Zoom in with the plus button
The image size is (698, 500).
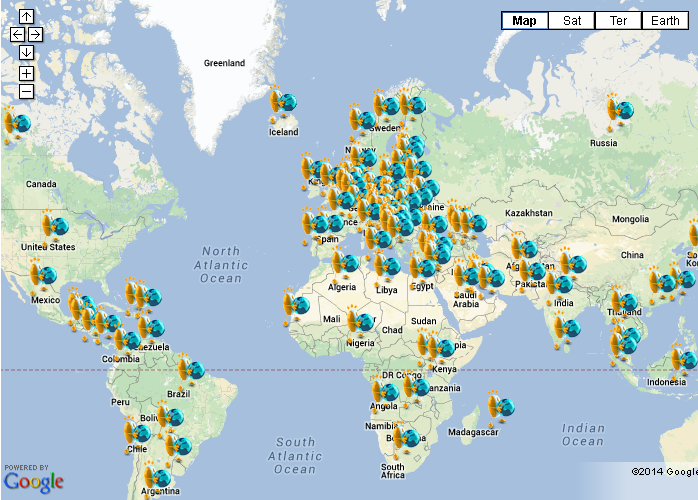point(26,73)
